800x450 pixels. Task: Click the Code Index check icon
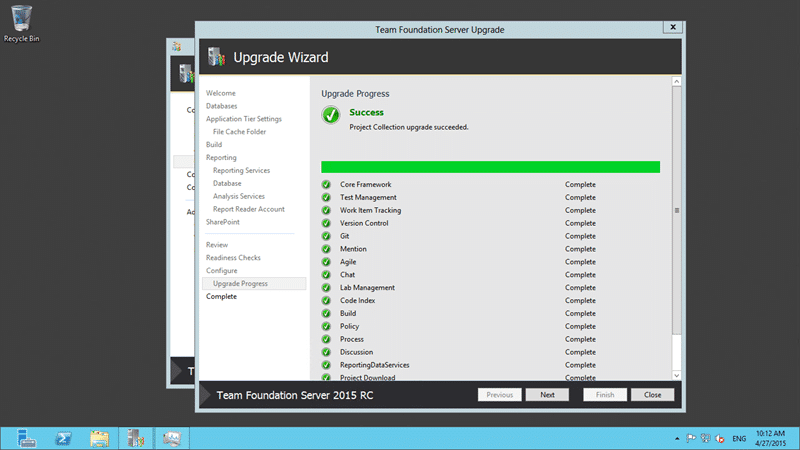click(x=326, y=301)
